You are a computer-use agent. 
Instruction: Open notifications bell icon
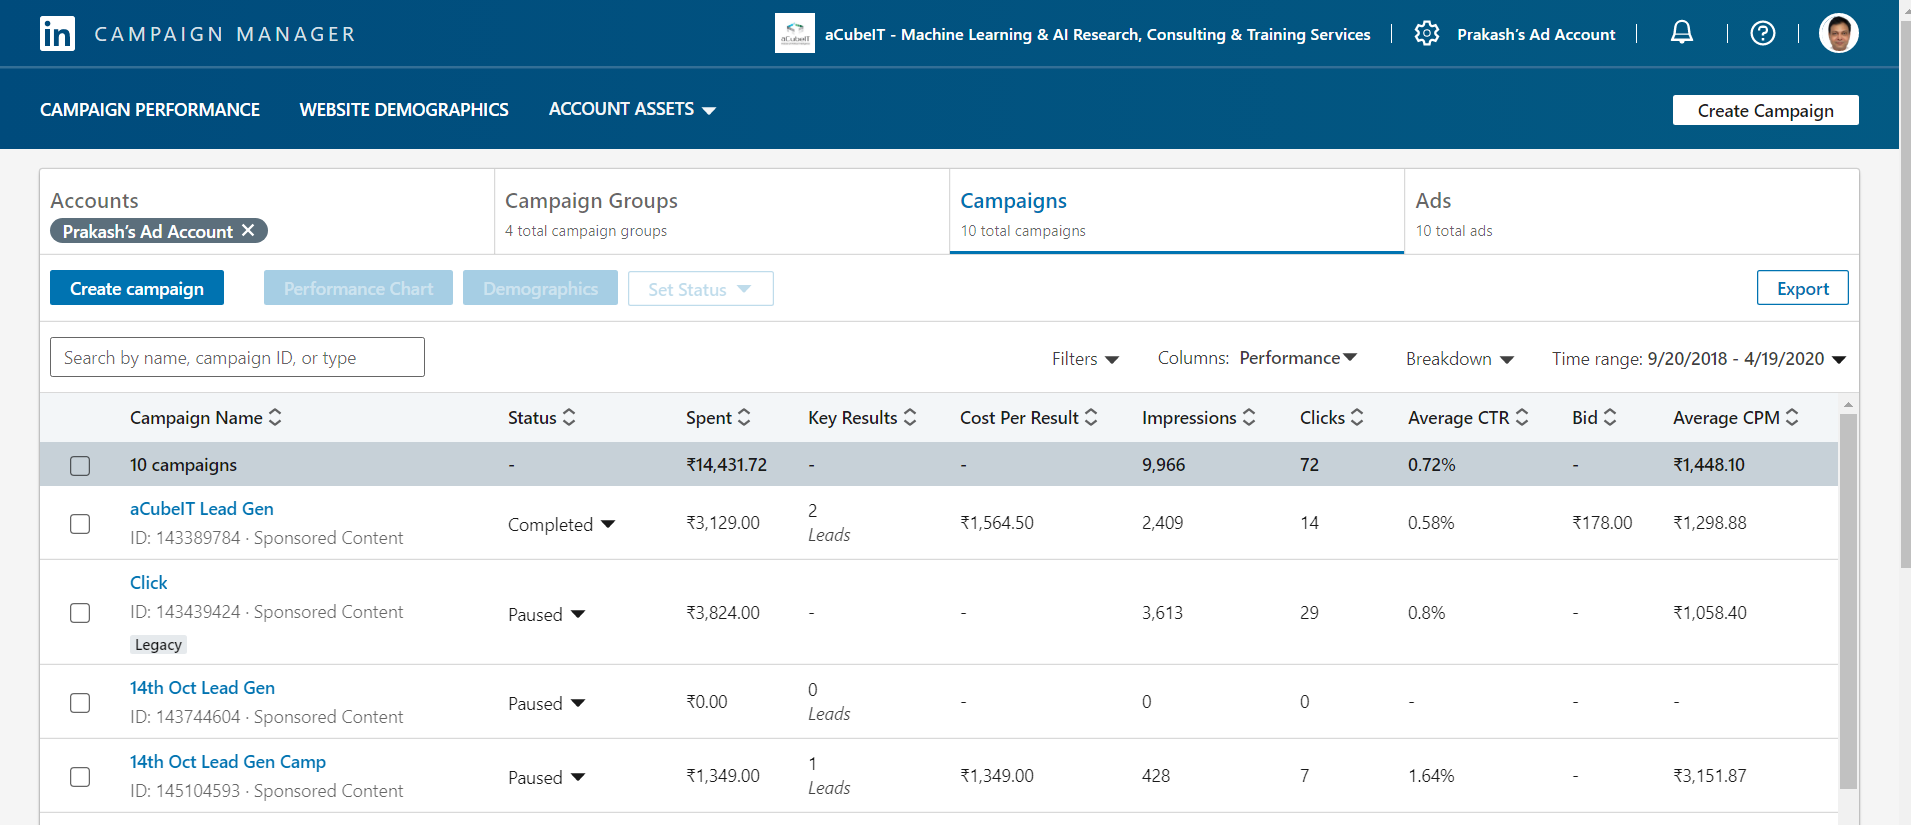click(x=1682, y=33)
